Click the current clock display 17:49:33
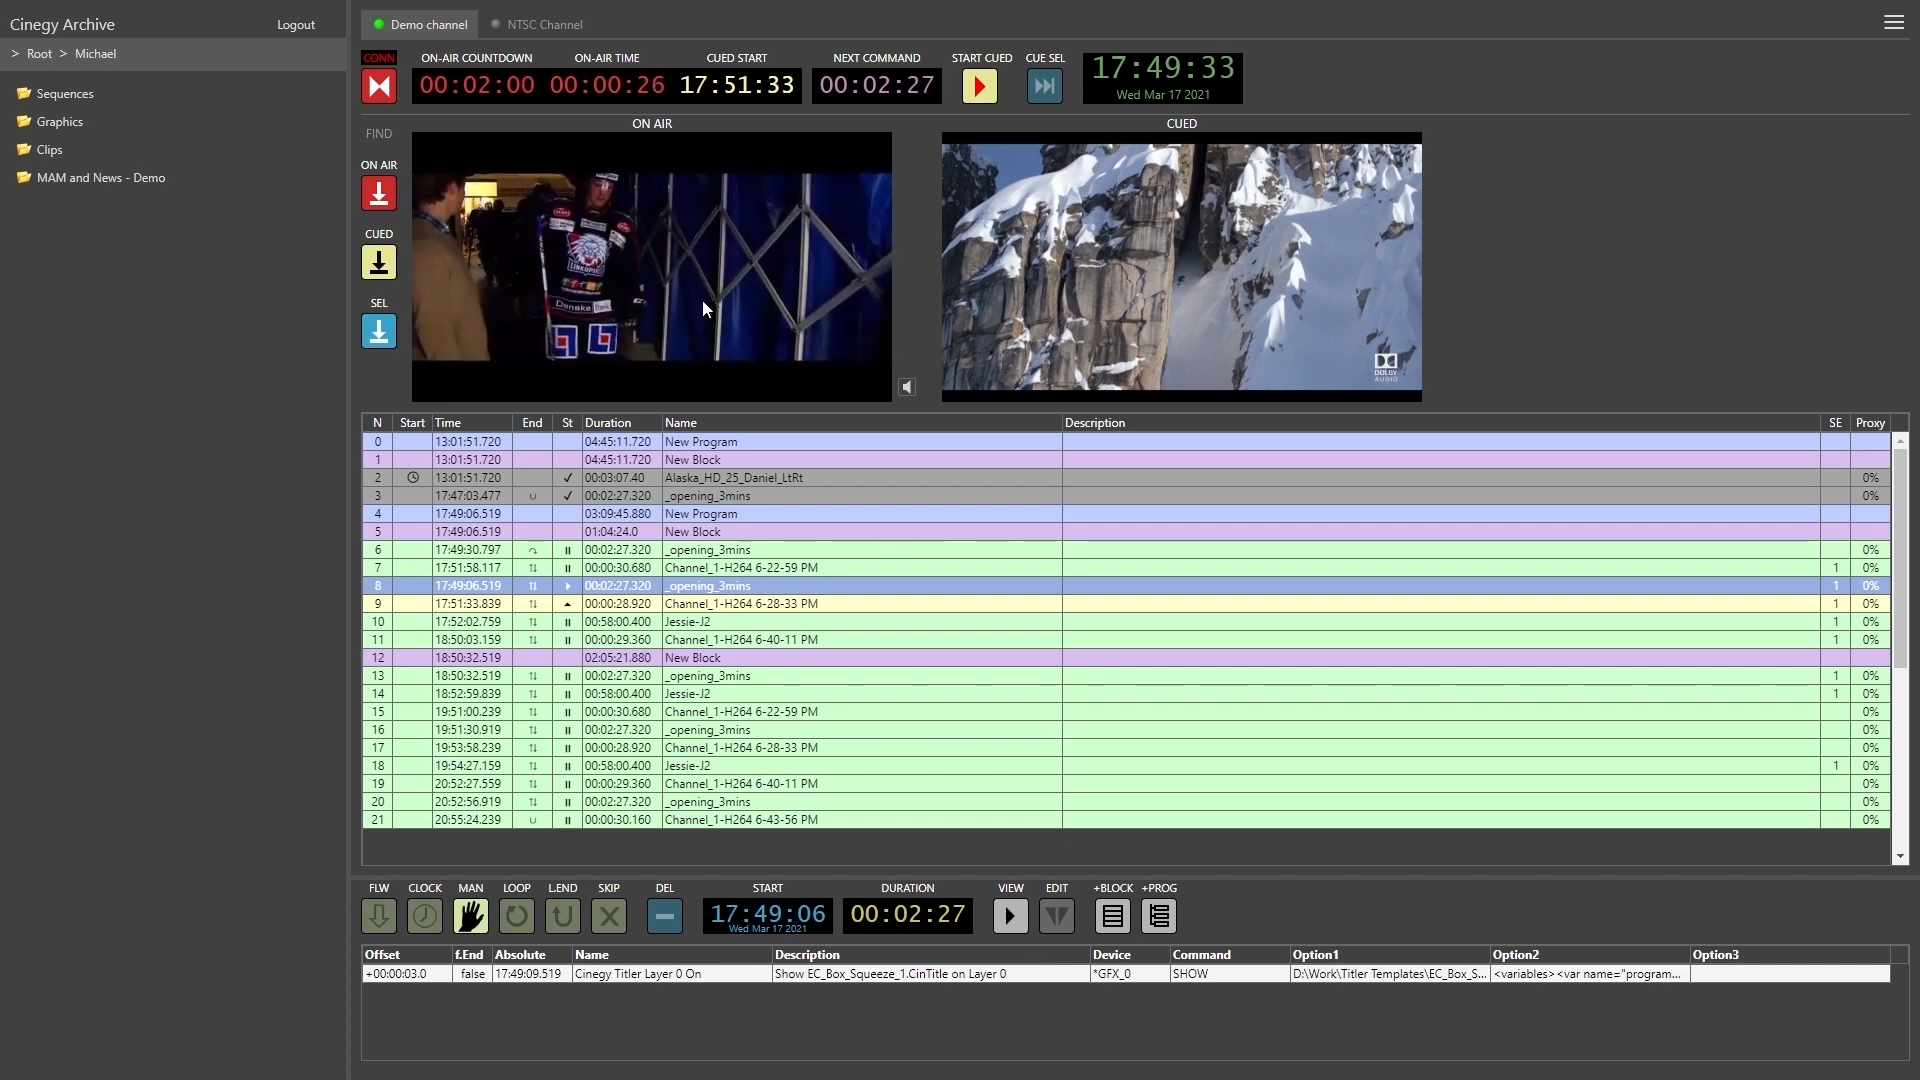This screenshot has height=1080, width=1920. [x=1163, y=78]
